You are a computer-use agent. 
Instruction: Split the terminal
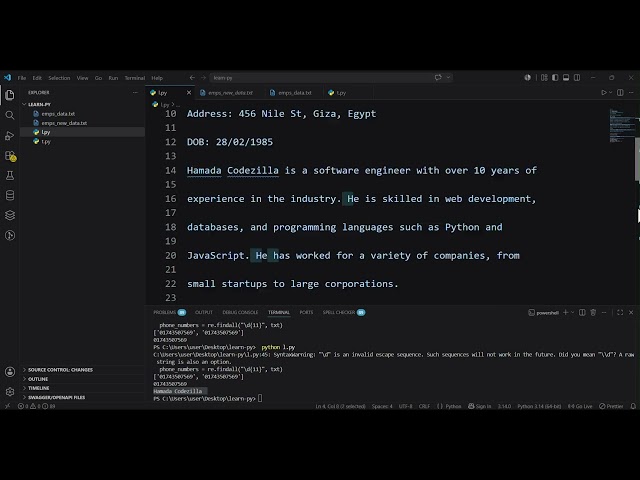click(582, 312)
